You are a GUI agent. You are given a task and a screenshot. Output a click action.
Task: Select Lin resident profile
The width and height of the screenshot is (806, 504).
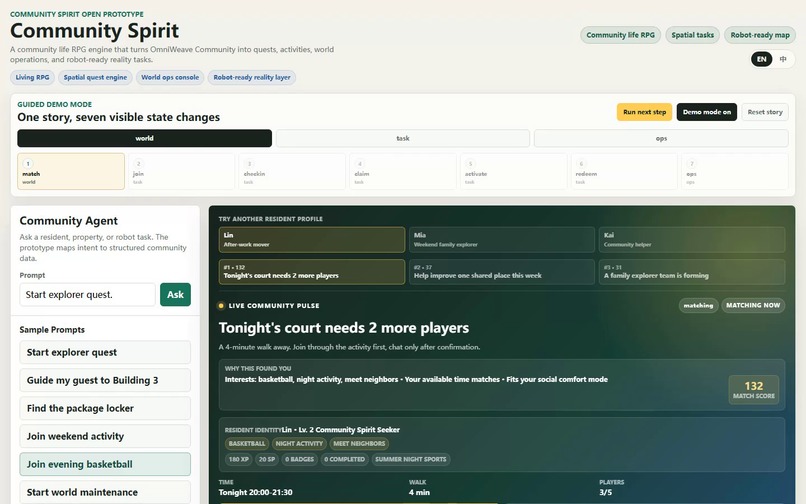[312, 240]
